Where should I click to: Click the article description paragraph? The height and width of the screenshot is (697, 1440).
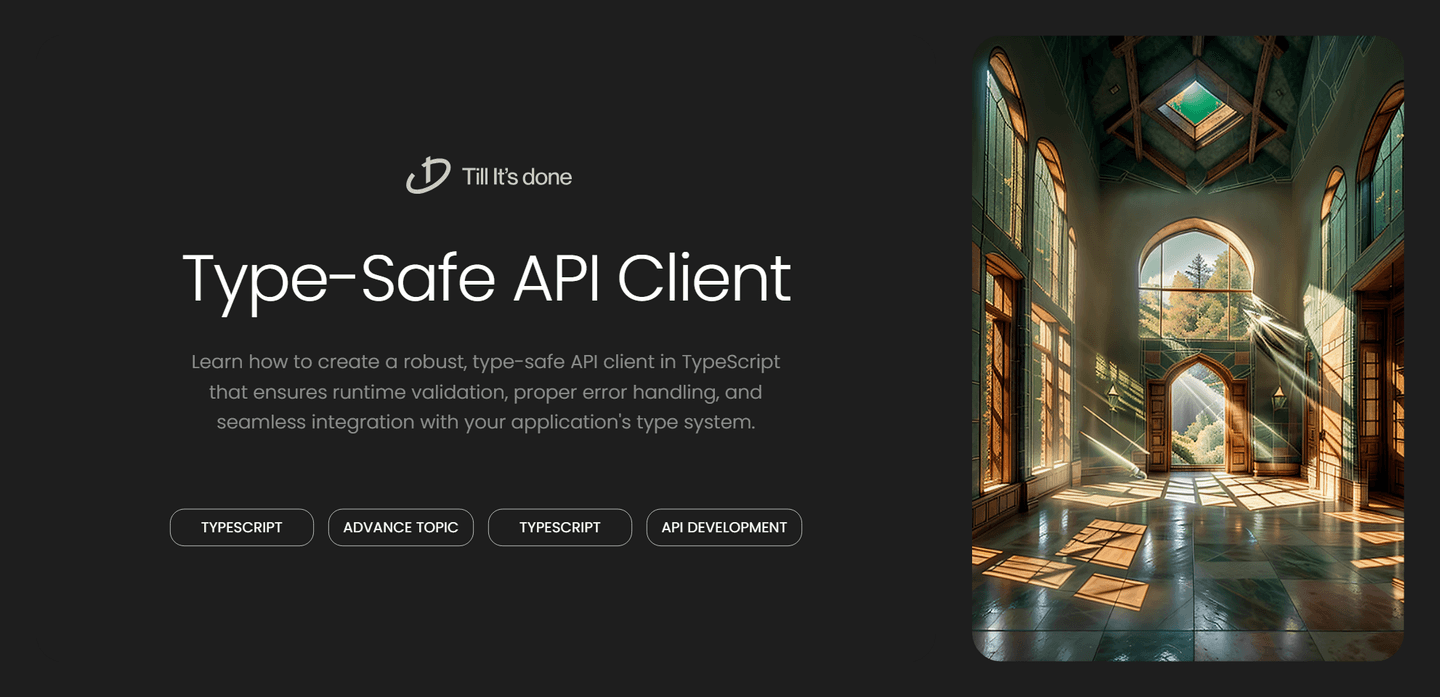(x=487, y=391)
